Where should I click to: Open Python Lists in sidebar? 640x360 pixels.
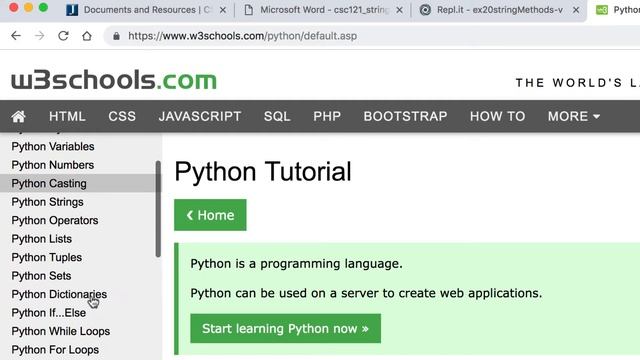pos(42,239)
